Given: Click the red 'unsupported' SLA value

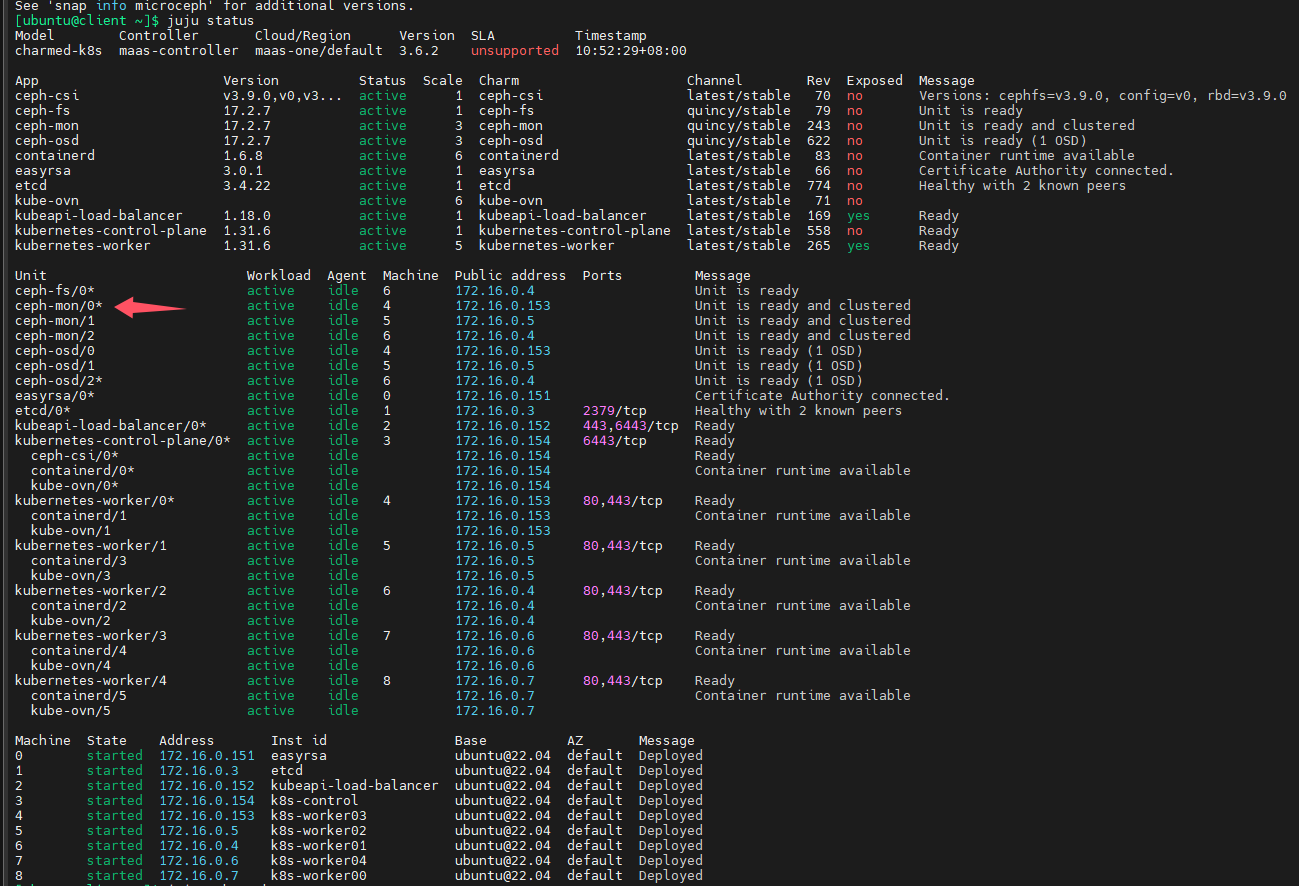Looking at the screenshot, I should point(515,51).
